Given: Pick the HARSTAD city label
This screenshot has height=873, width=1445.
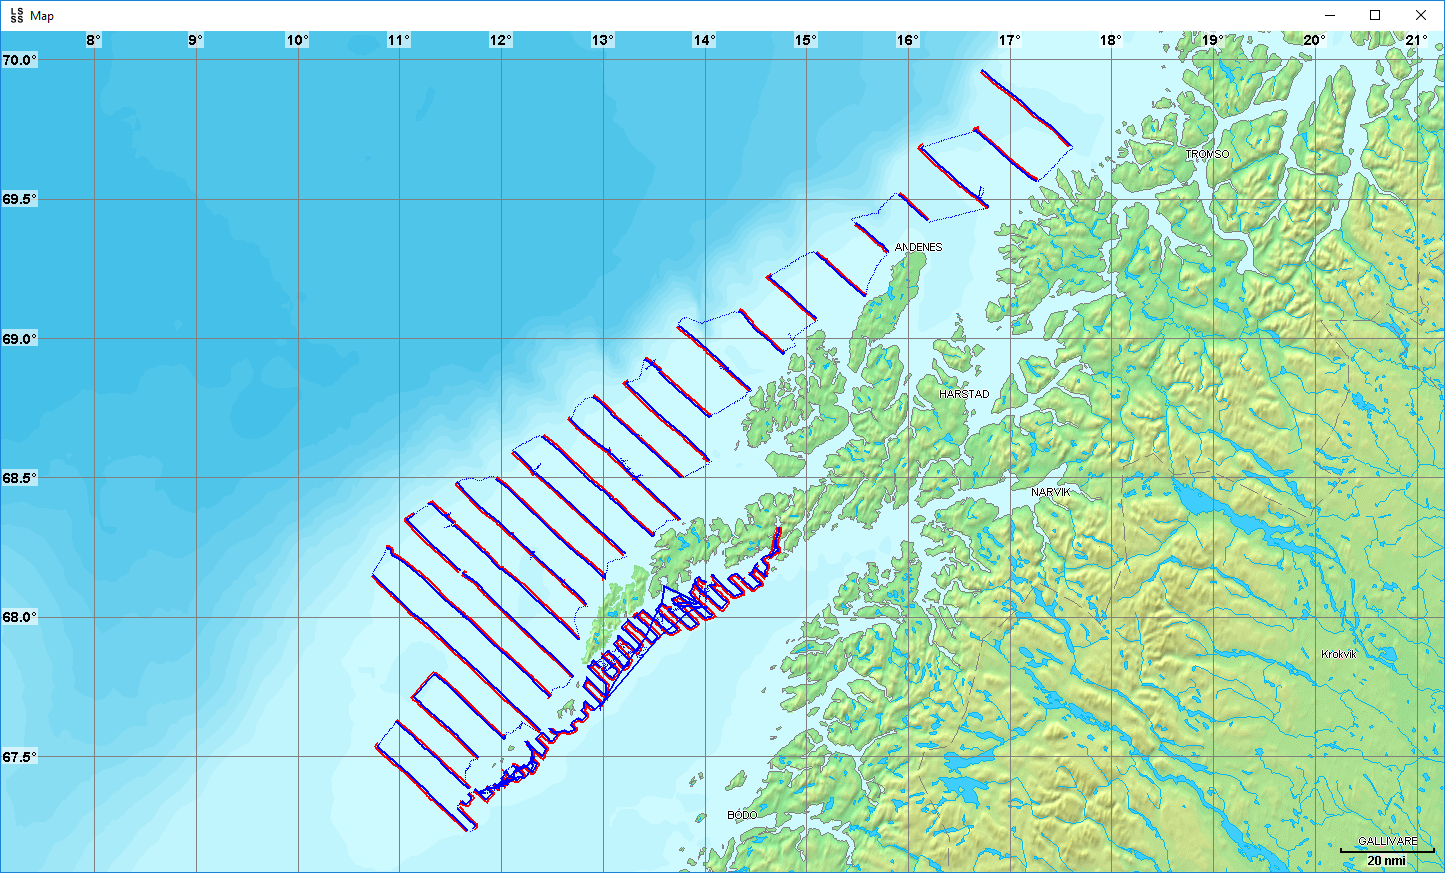Looking at the screenshot, I should coord(964,394).
